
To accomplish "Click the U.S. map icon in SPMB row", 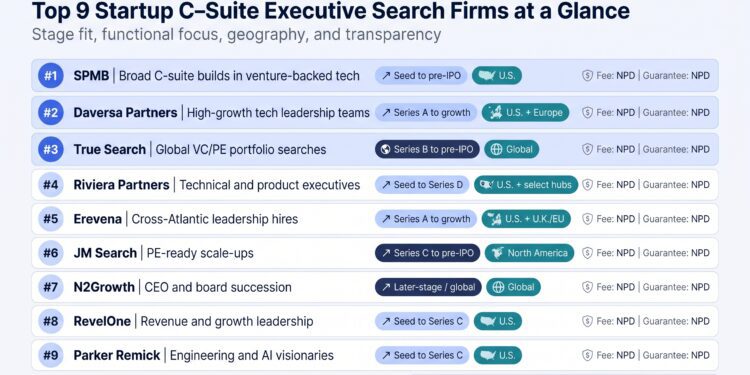I will [x=486, y=76].
